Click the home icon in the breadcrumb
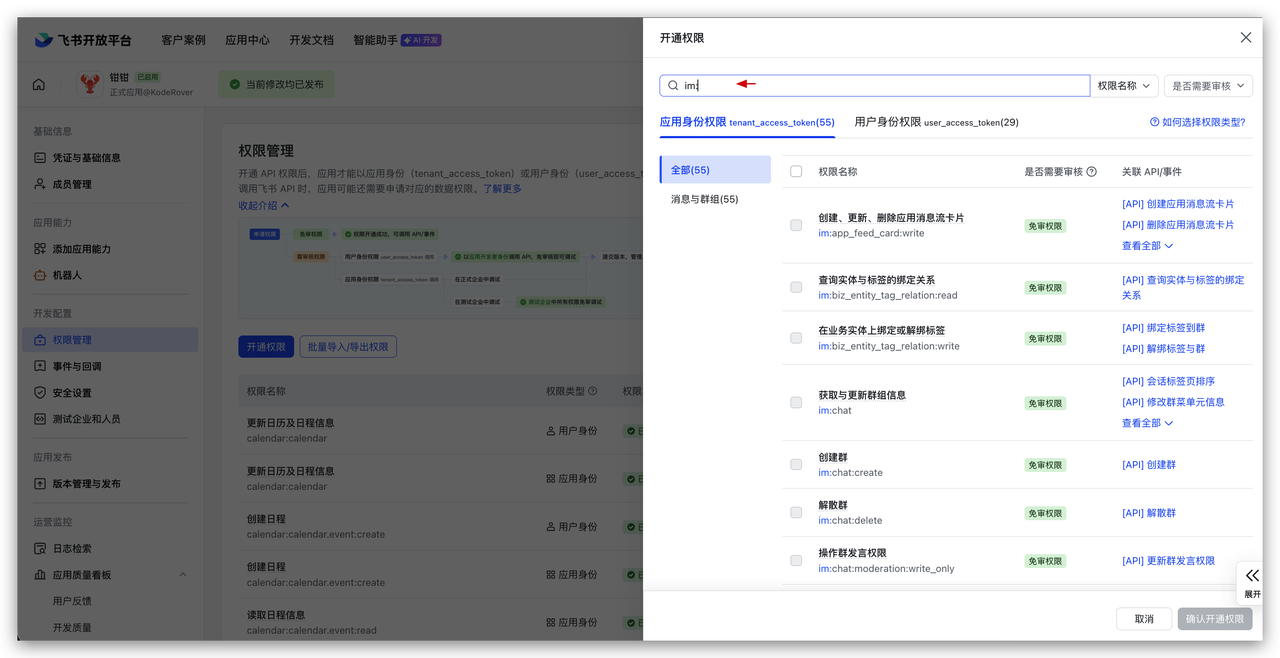1280x658 pixels. (39, 85)
